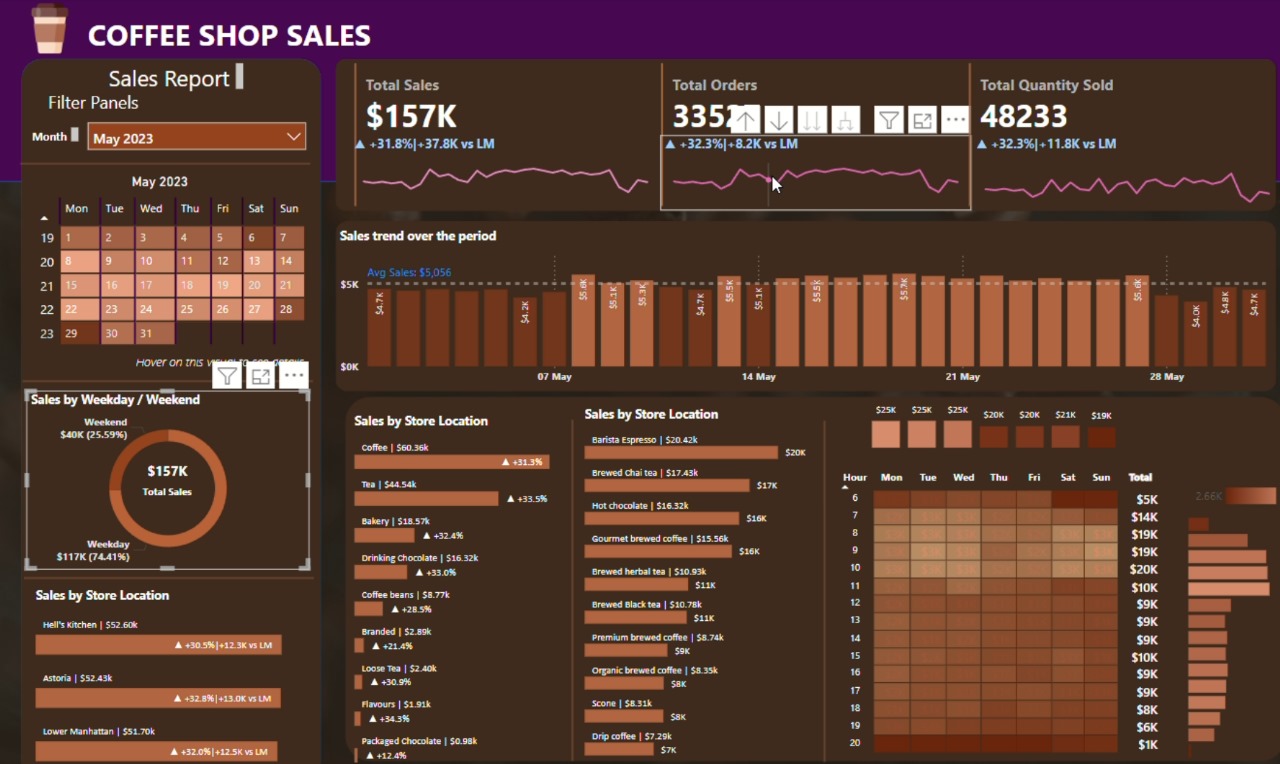1280x764 pixels.
Task: Select the Lower Manhattan sales bar
Action: [x=157, y=751]
